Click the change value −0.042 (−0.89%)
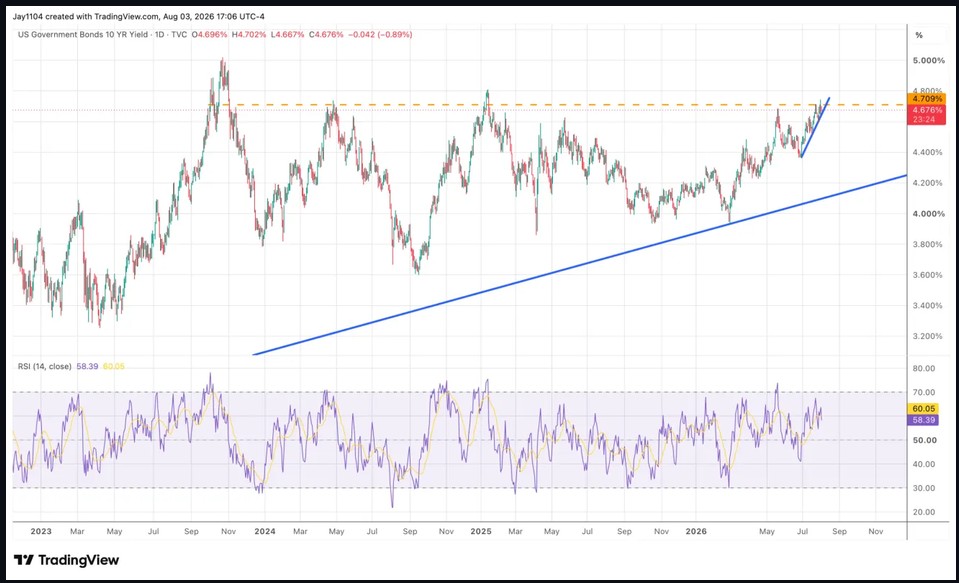 pos(380,35)
